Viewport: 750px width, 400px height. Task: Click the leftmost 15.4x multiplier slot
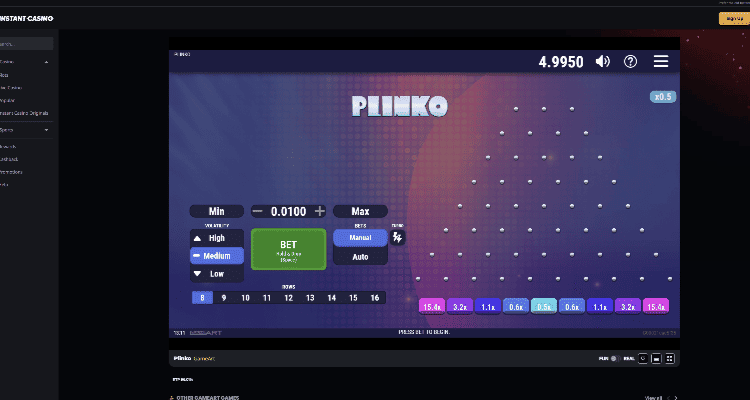(x=432, y=306)
